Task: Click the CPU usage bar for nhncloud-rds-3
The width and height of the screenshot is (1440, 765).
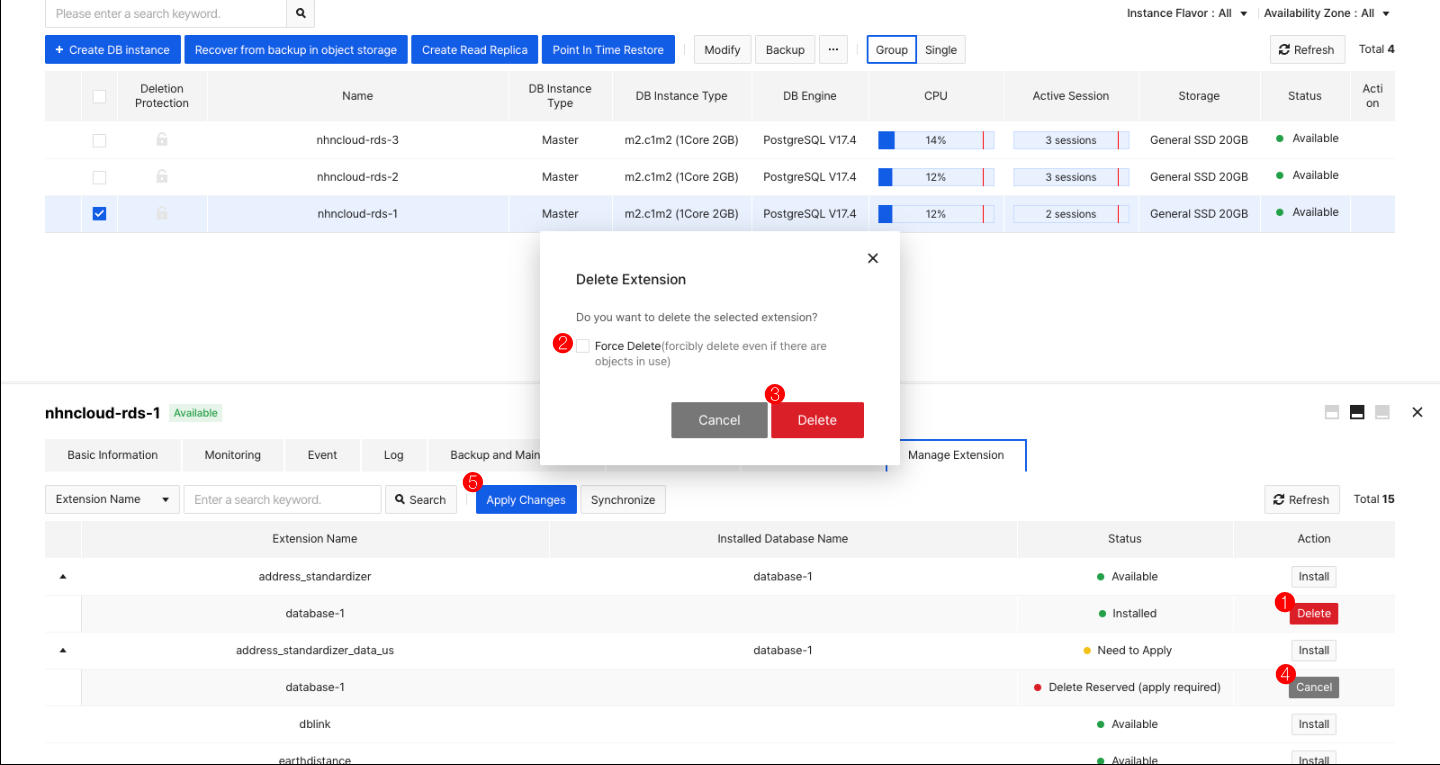Action: click(x=935, y=140)
